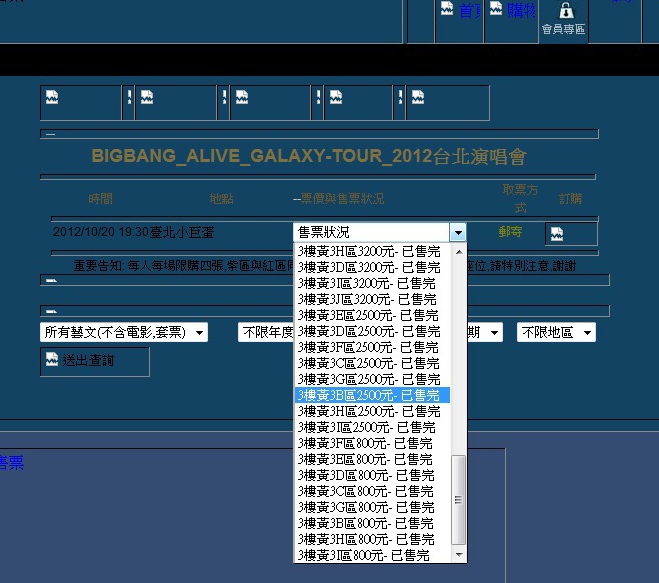Open the 所有藝文(不含電影,套票) dropdown
The width and height of the screenshot is (659, 583).
[124, 332]
